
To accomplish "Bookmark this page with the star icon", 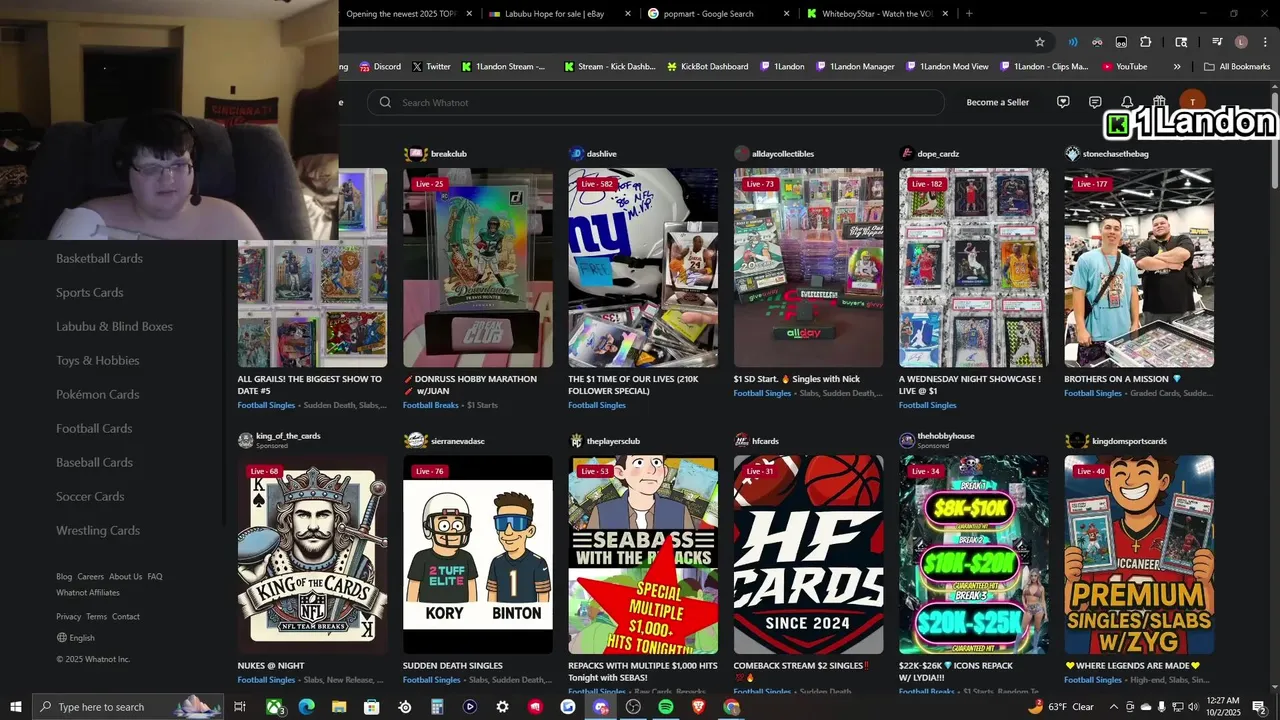I will point(1040,42).
